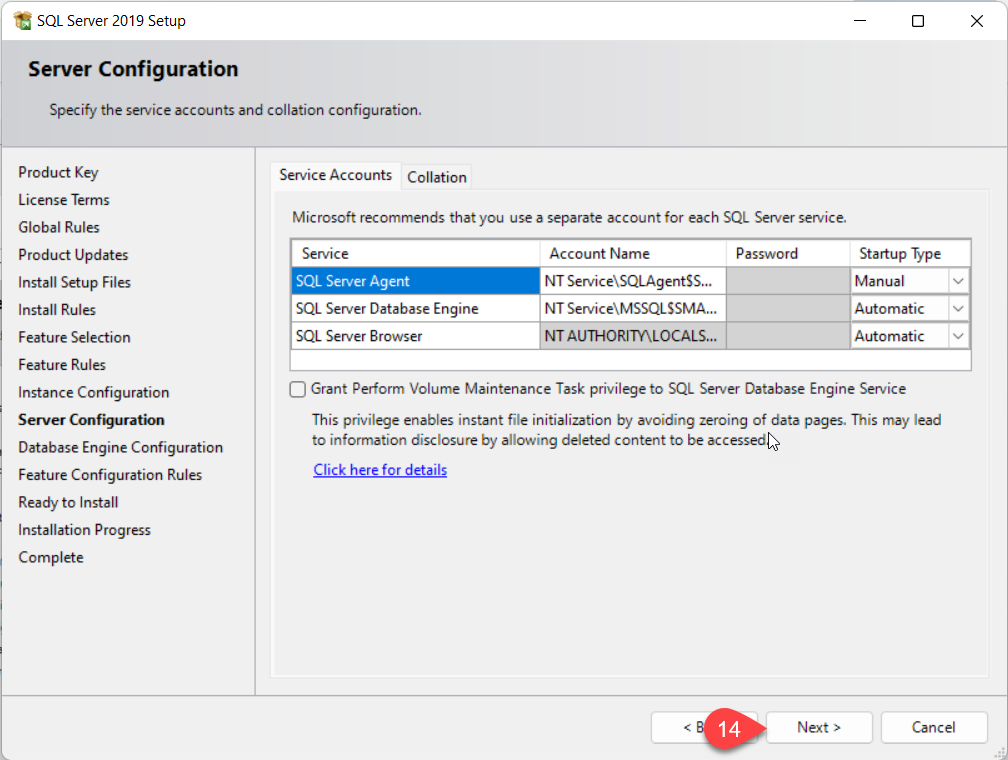Click the Password column header
This screenshot has width=1008, height=760.
pos(788,253)
